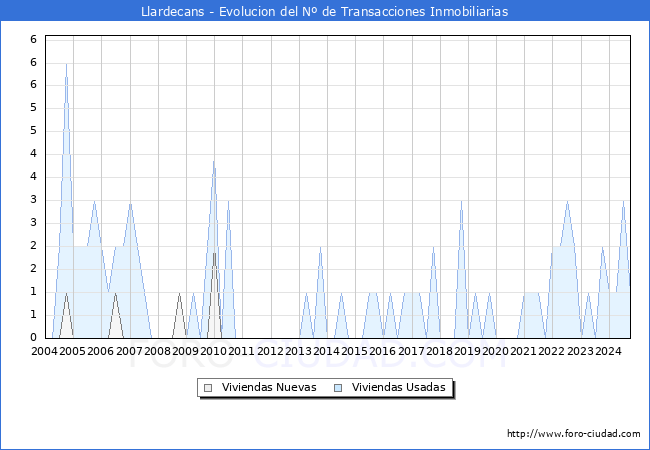Click the 2005 x-axis label

[72, 351]
